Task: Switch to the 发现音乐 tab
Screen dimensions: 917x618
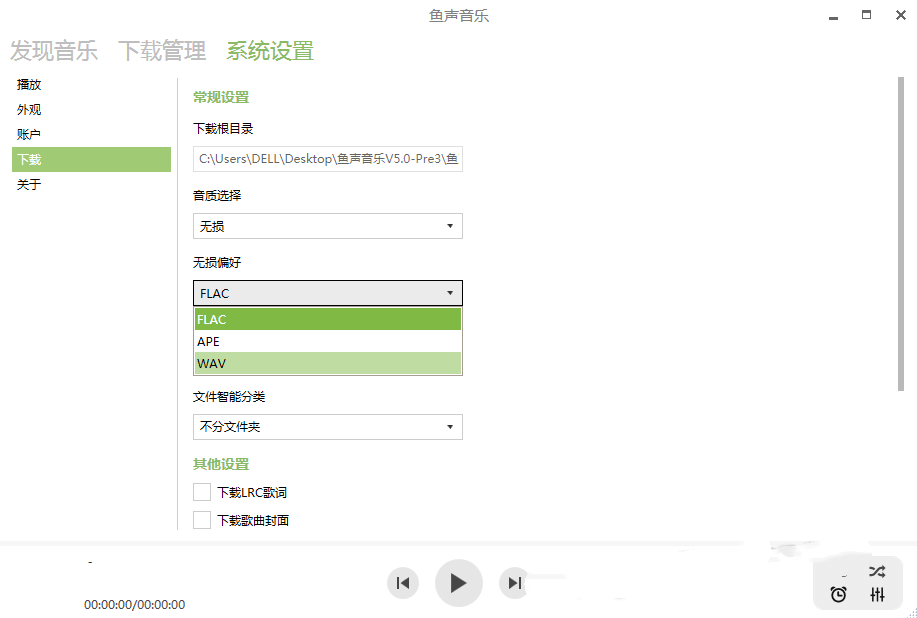Action: coord(54,51)
